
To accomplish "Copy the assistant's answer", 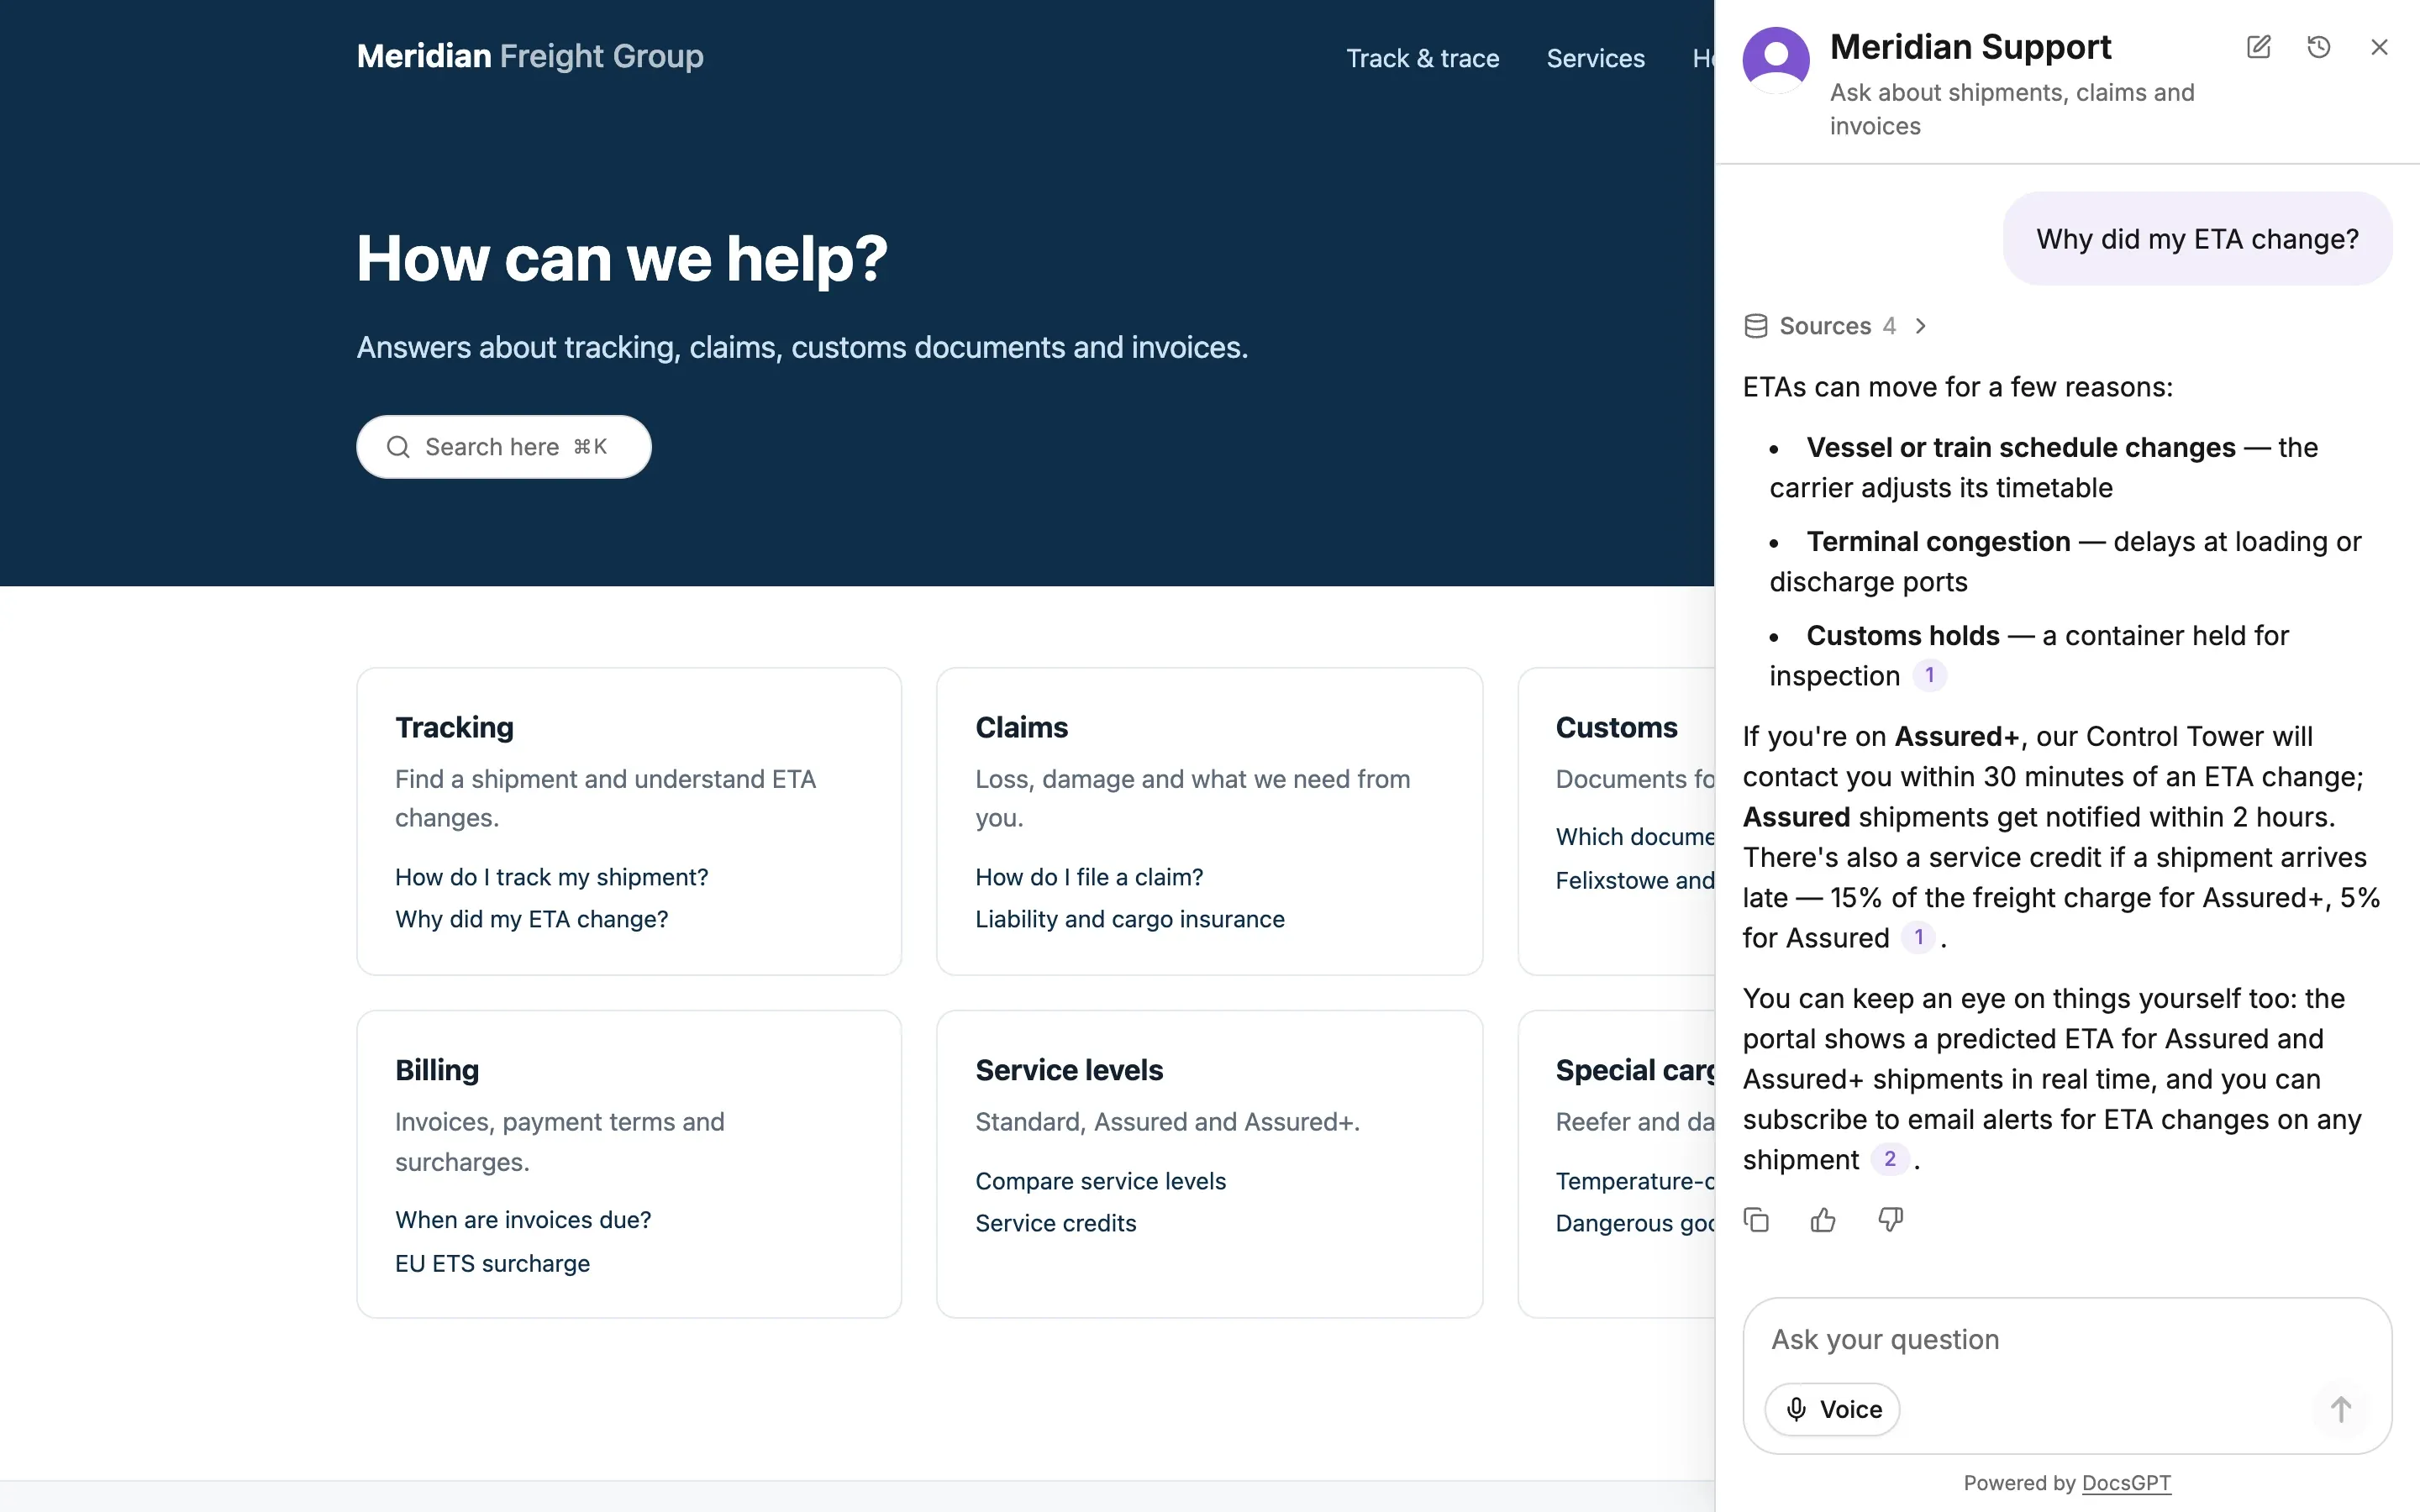I will click(x=1756, y=1220).
